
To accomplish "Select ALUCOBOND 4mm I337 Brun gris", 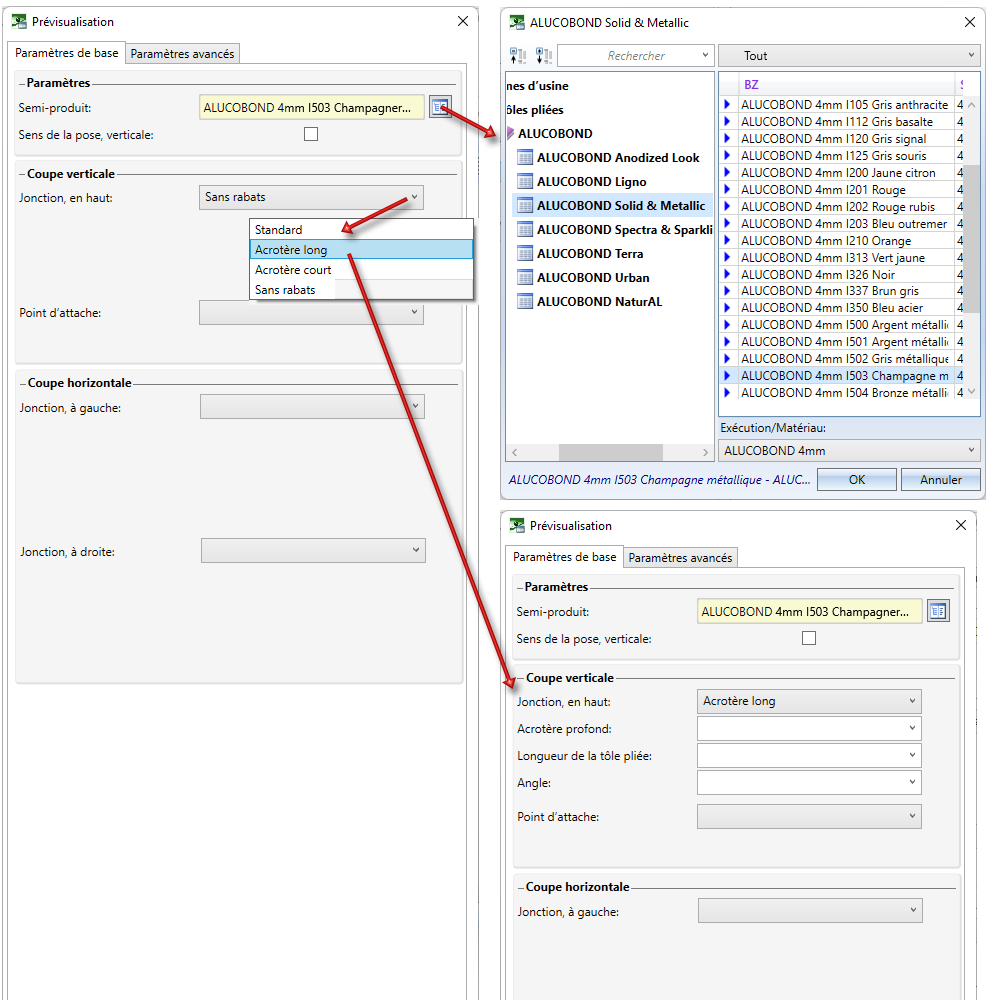I will point(830,291).
